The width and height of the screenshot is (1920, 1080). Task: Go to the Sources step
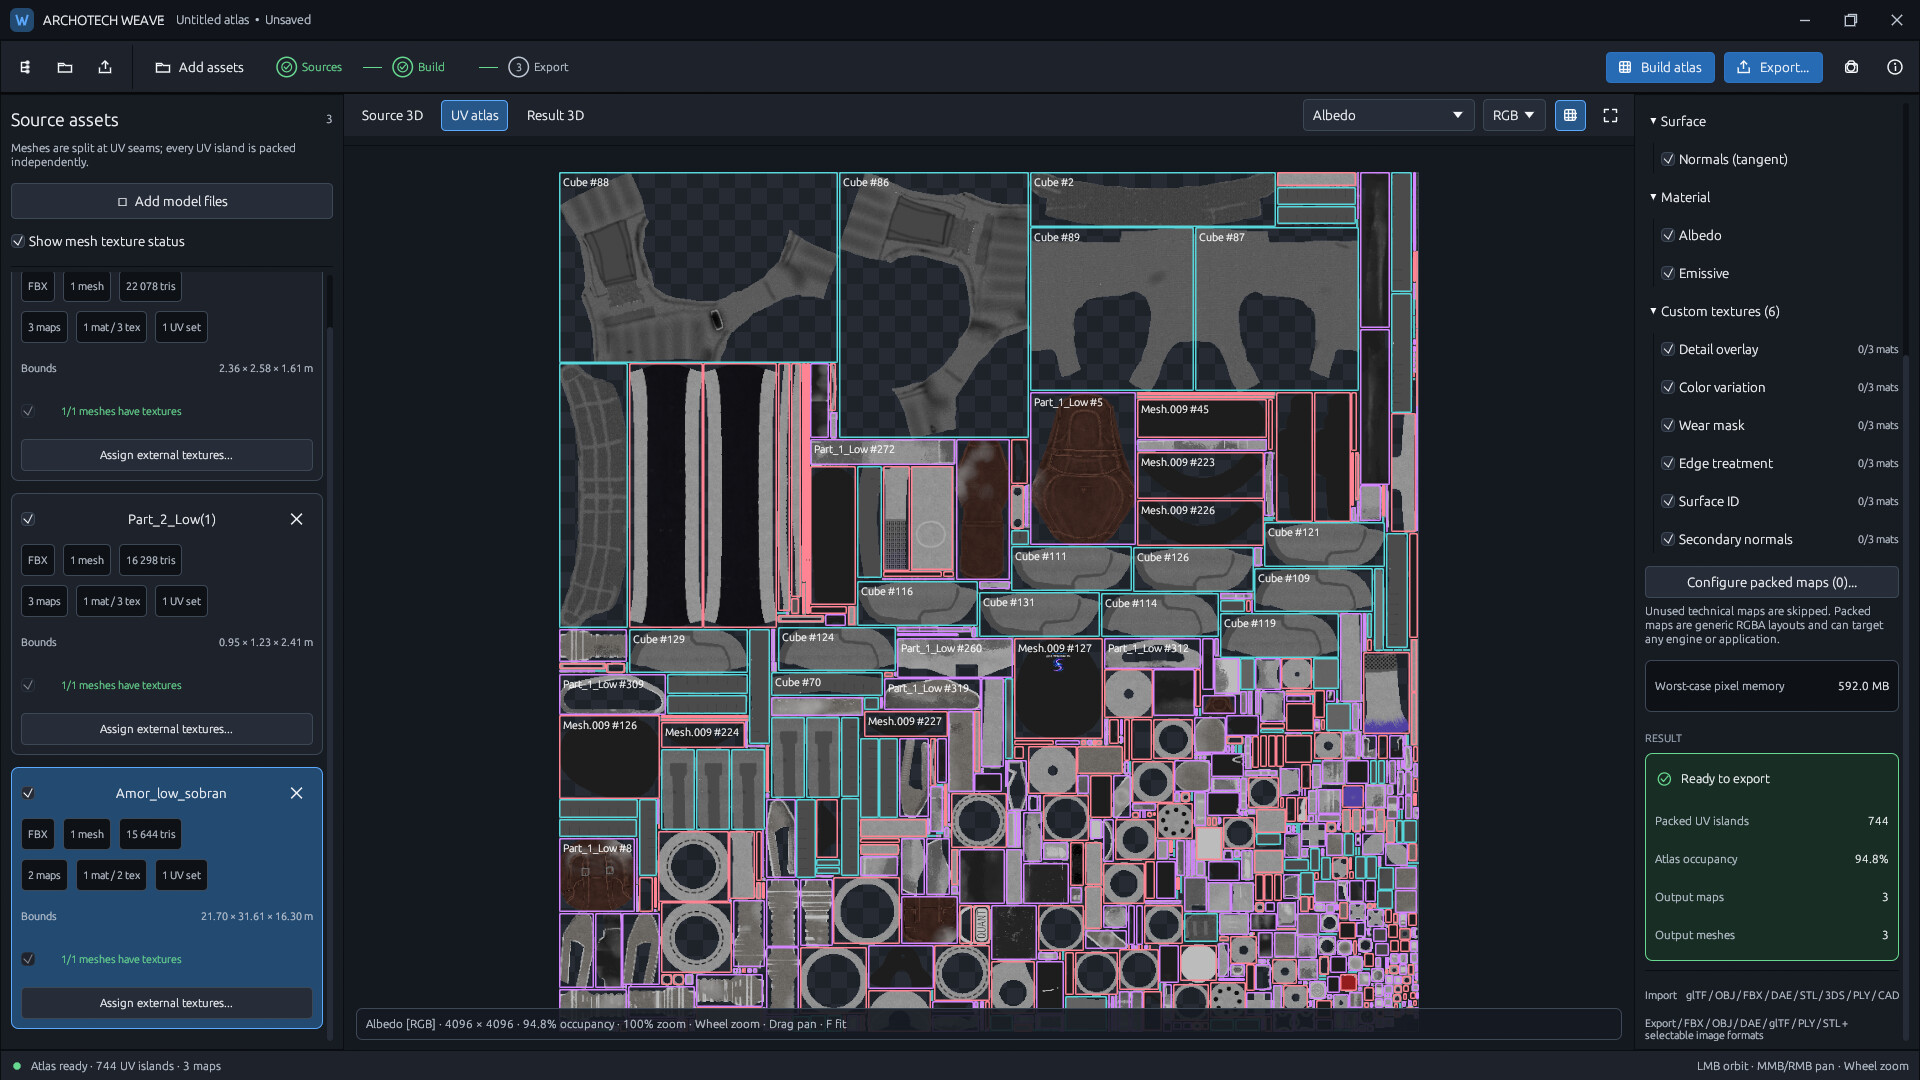[x=309, y=67]
